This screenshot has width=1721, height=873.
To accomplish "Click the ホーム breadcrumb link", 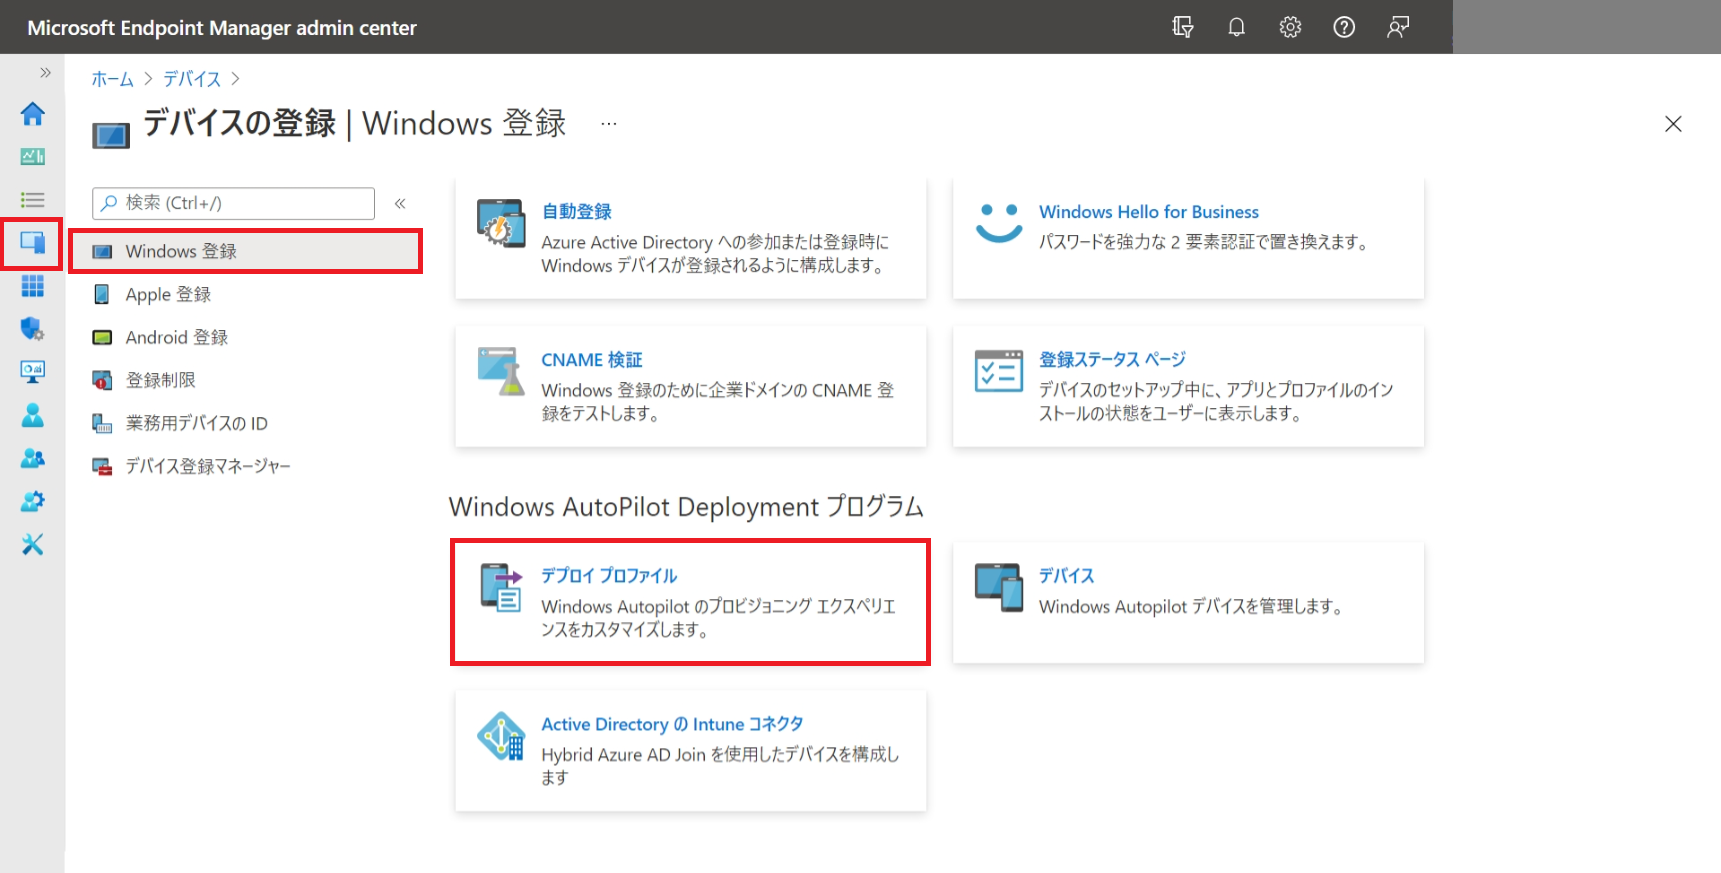I will coord(112,79).
